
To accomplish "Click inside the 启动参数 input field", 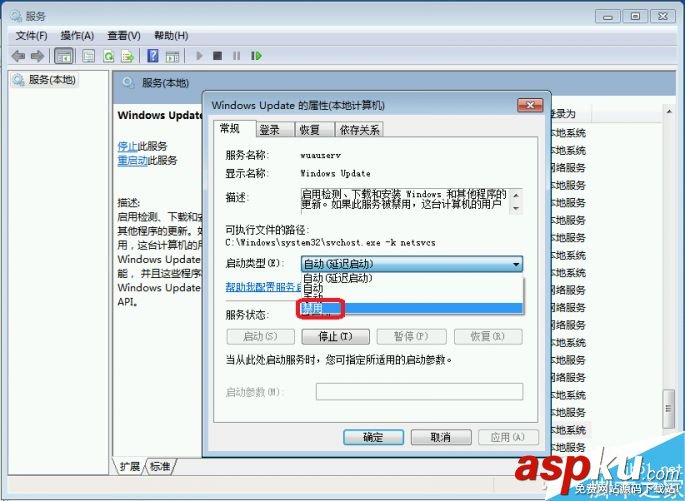I will 419,392.
